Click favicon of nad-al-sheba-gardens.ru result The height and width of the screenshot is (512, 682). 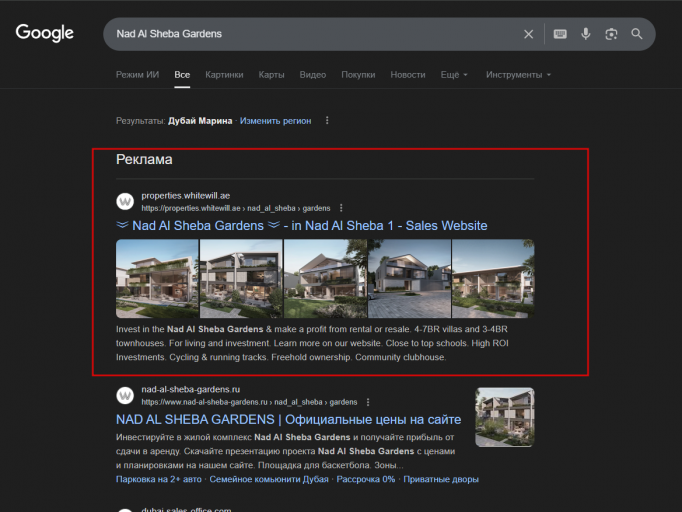click(125, 395)
